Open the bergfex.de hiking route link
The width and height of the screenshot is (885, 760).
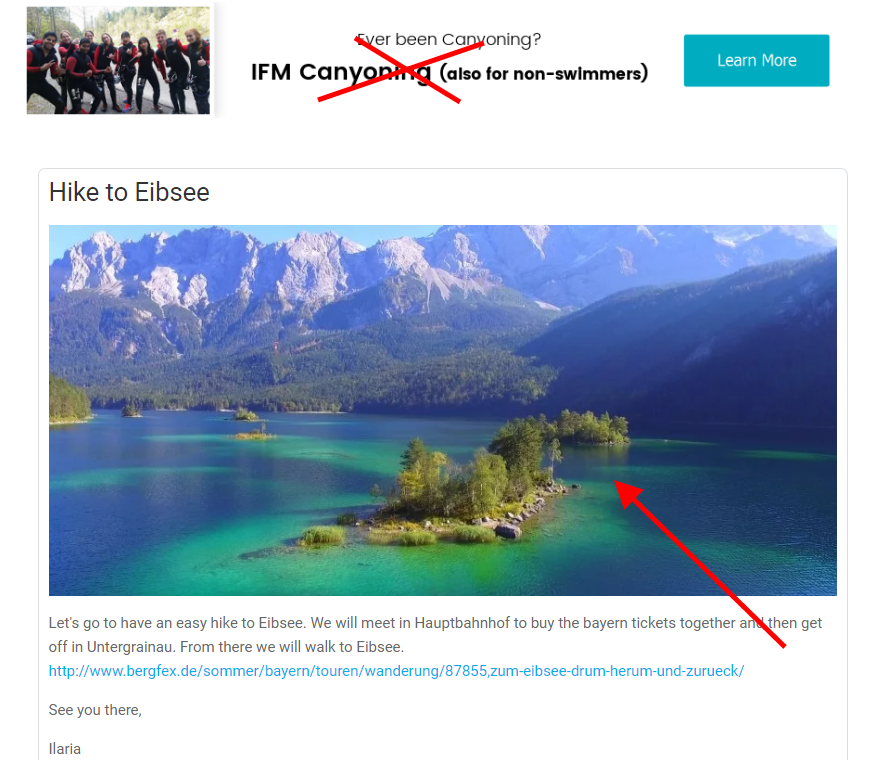396,671
